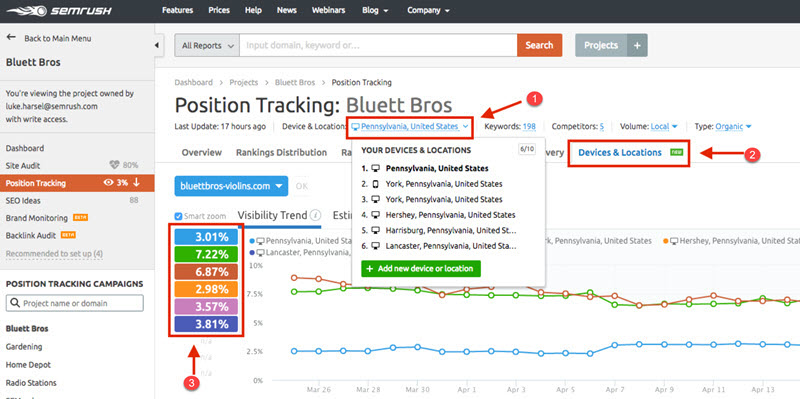Click the eye icon in Position Tracking
This screenshot has width=800, height=399.
click(x=108, y=183)
